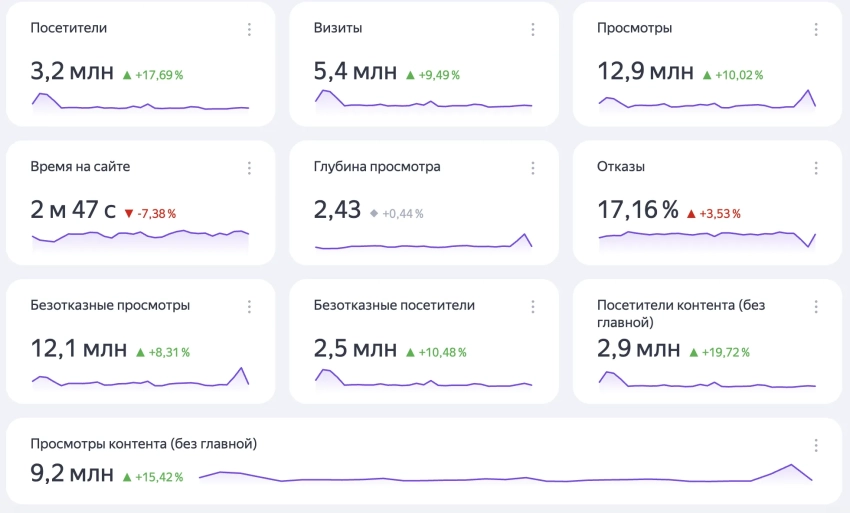This screenshot has height=513, width=850.
Task: Open the options menu for Просмотры widget
Action: (x=816, y=29)
